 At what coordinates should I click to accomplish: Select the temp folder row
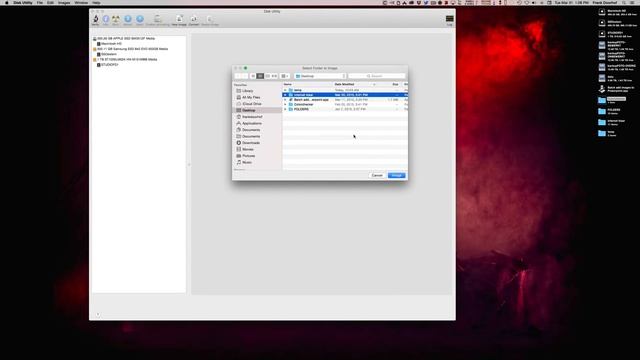(345, 90)
